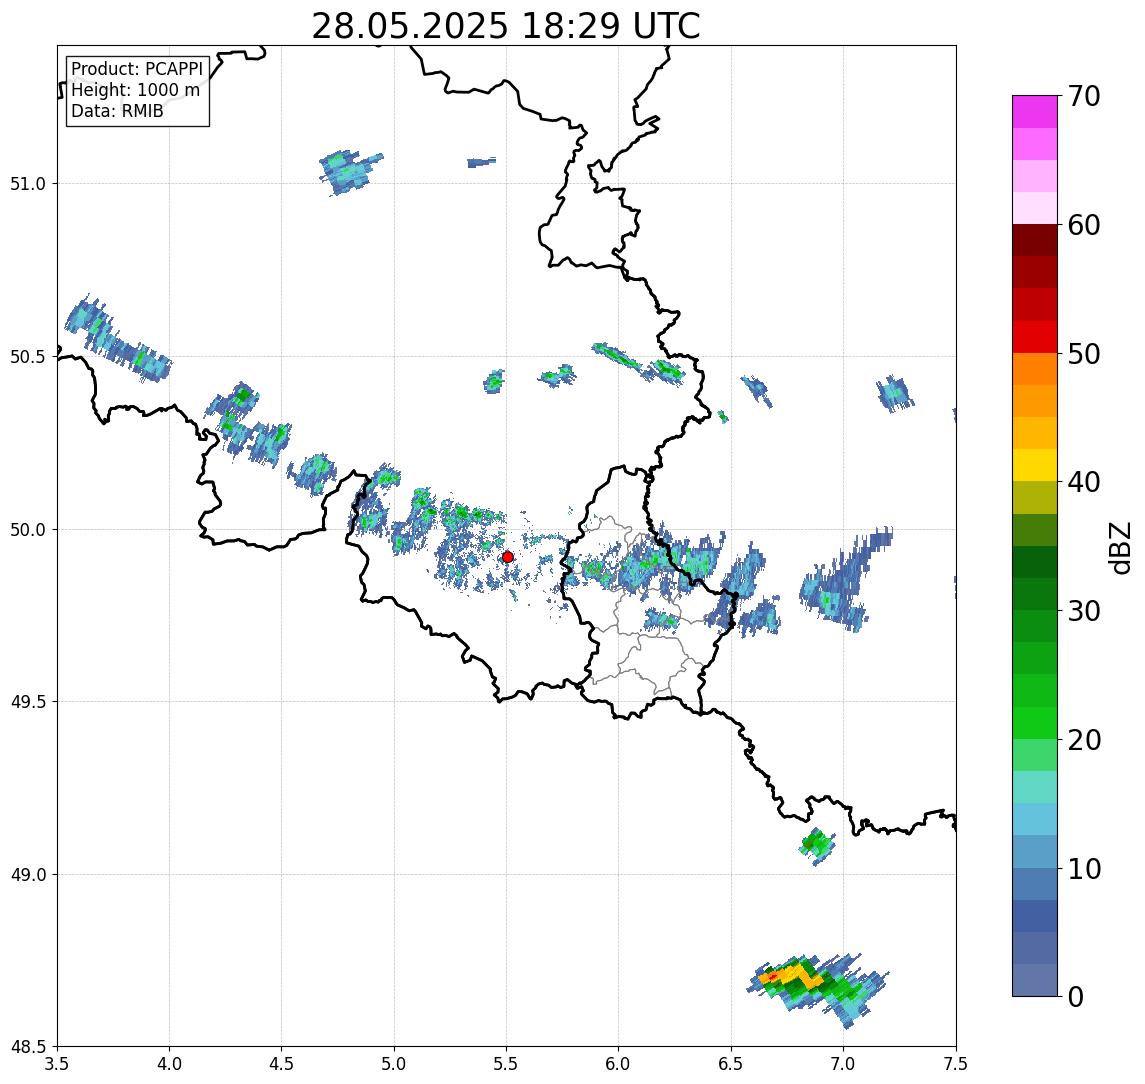Viewport: 1145px width, 1084px height.
Task: Click the orange colorbar segment just below 50
Action: coord(1035,369)
